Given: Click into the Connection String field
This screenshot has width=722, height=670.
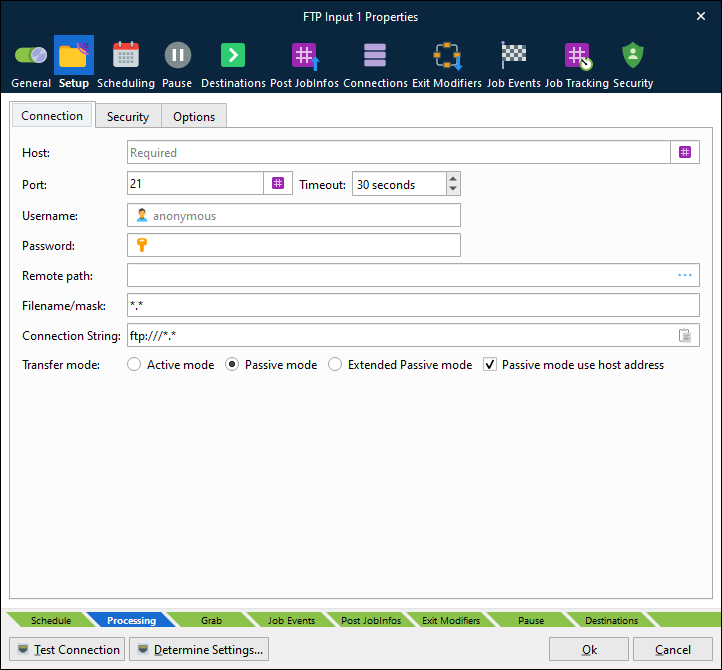Looking at the screenshot, I should tap(413, 335).
